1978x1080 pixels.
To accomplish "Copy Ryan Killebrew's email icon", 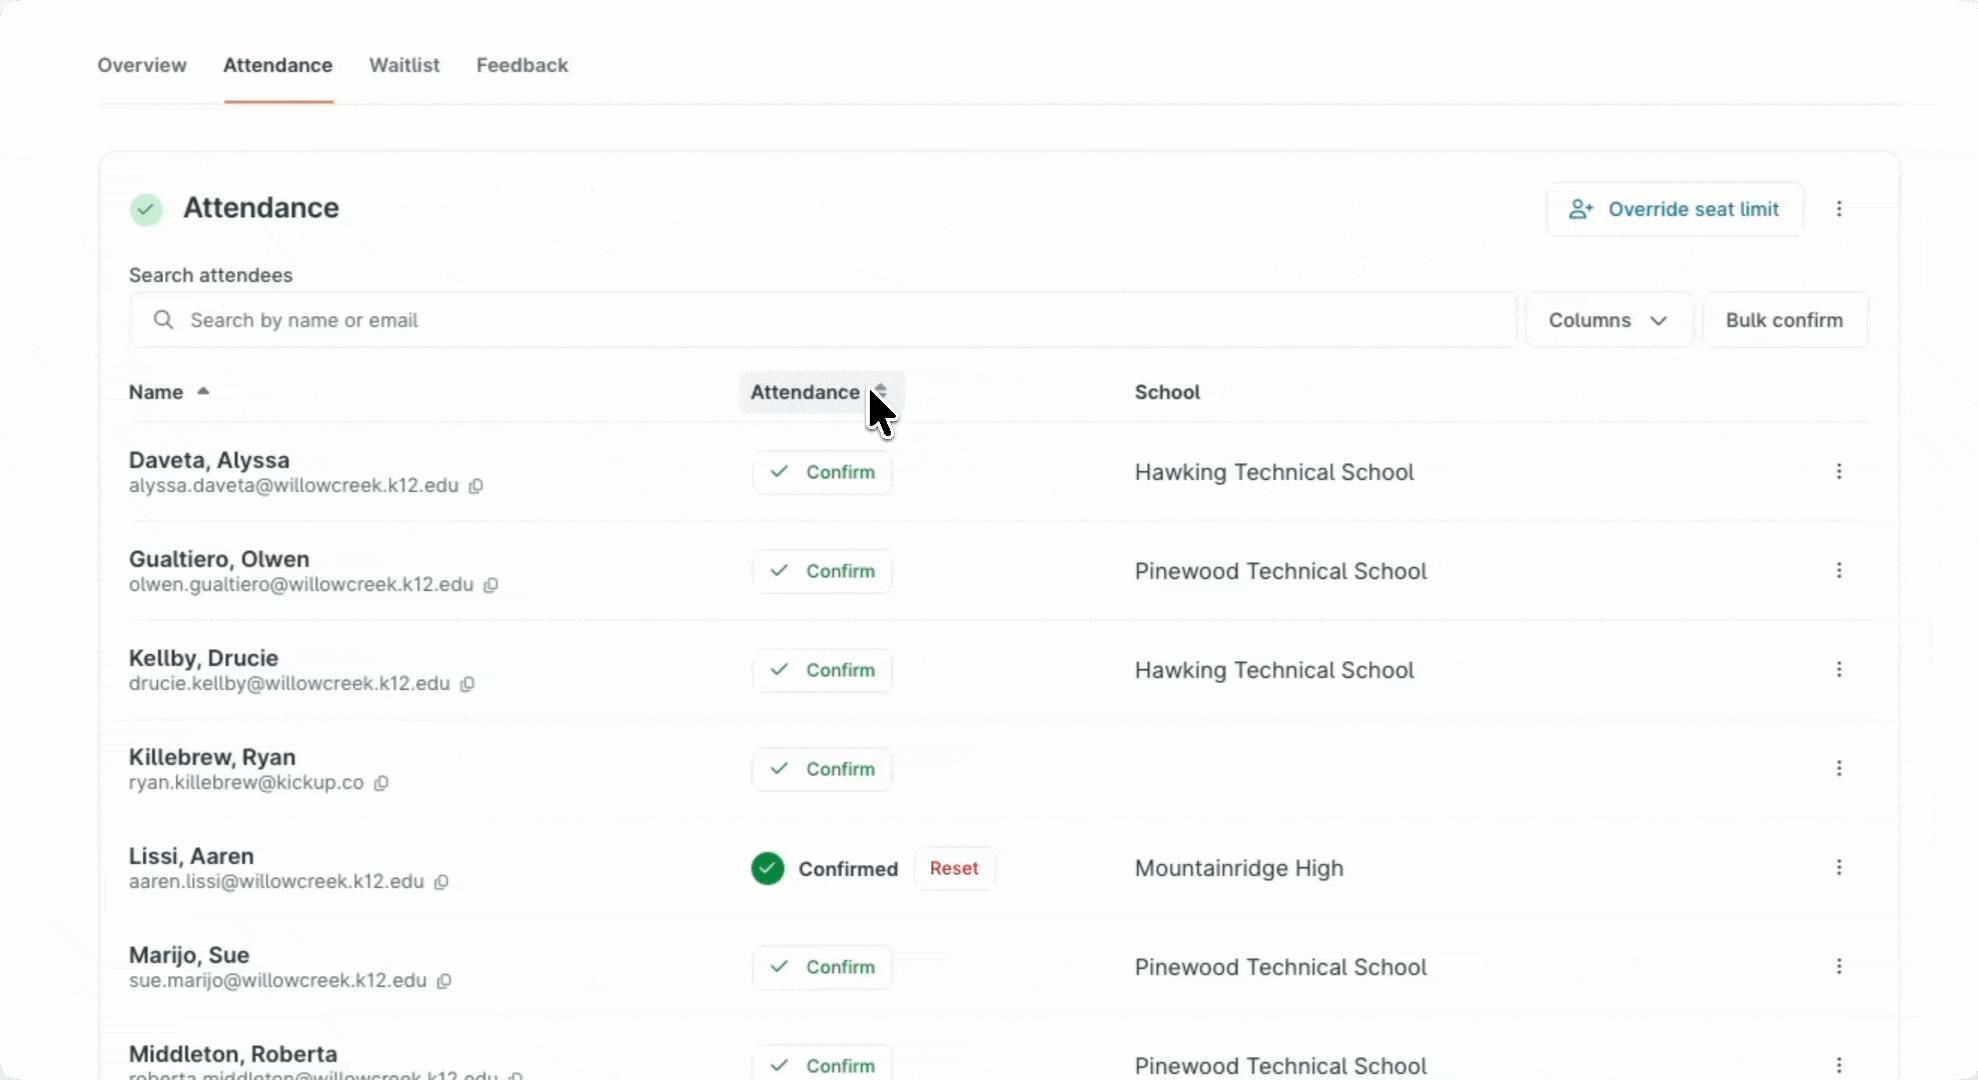I will click(x=381, y=783).
